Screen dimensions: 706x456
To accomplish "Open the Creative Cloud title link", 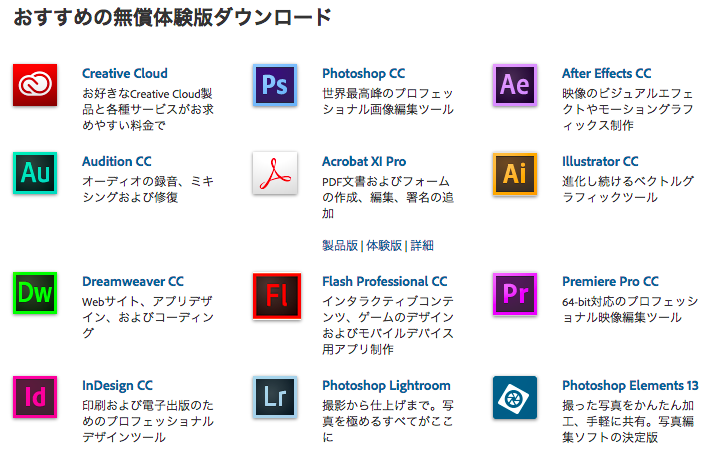I will pos(125,73).
